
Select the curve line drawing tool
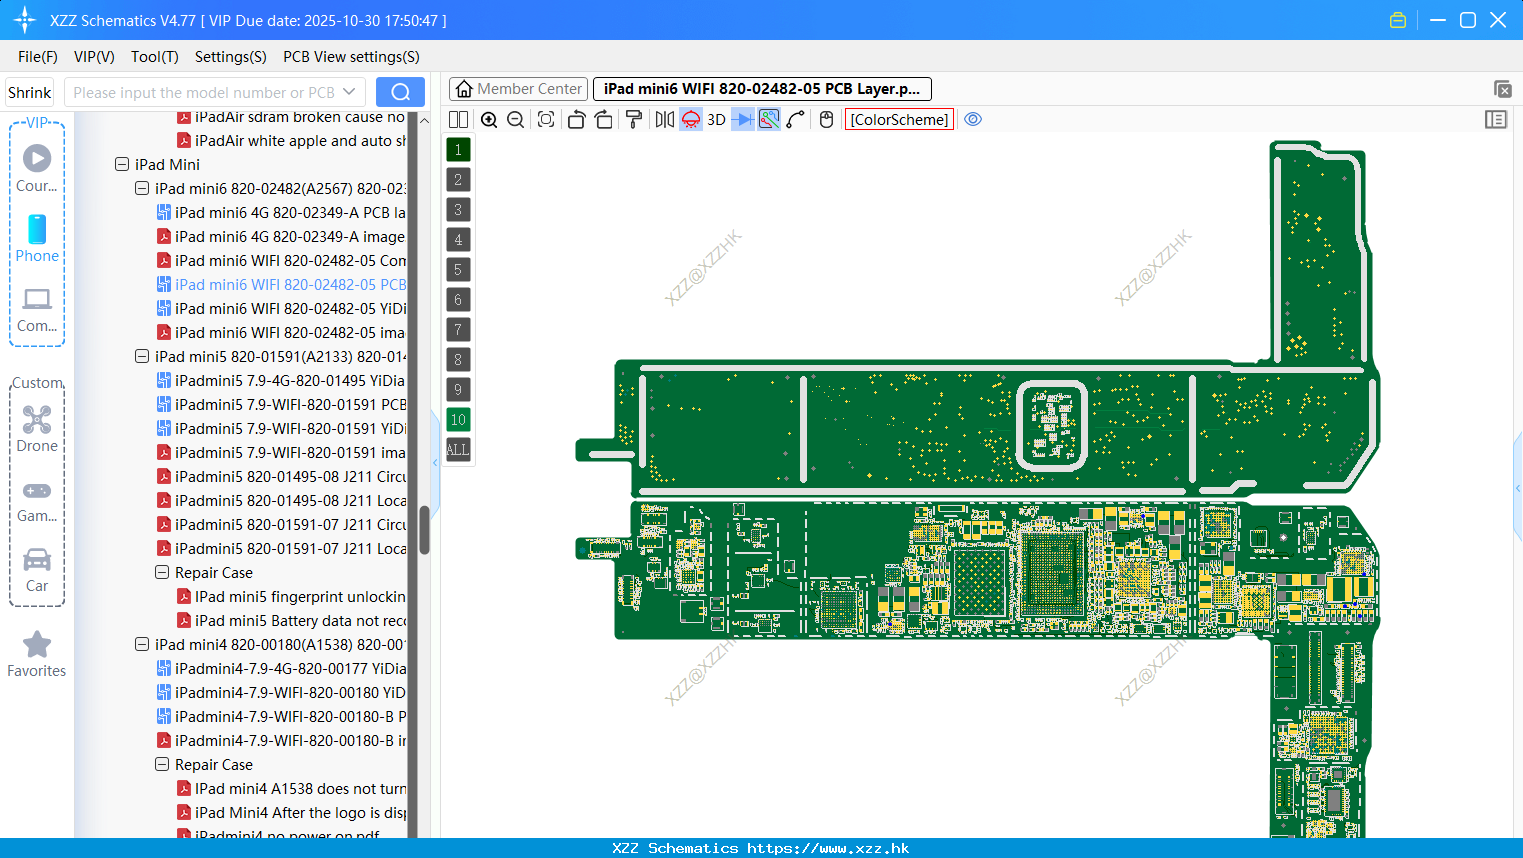tap(796, 119)
